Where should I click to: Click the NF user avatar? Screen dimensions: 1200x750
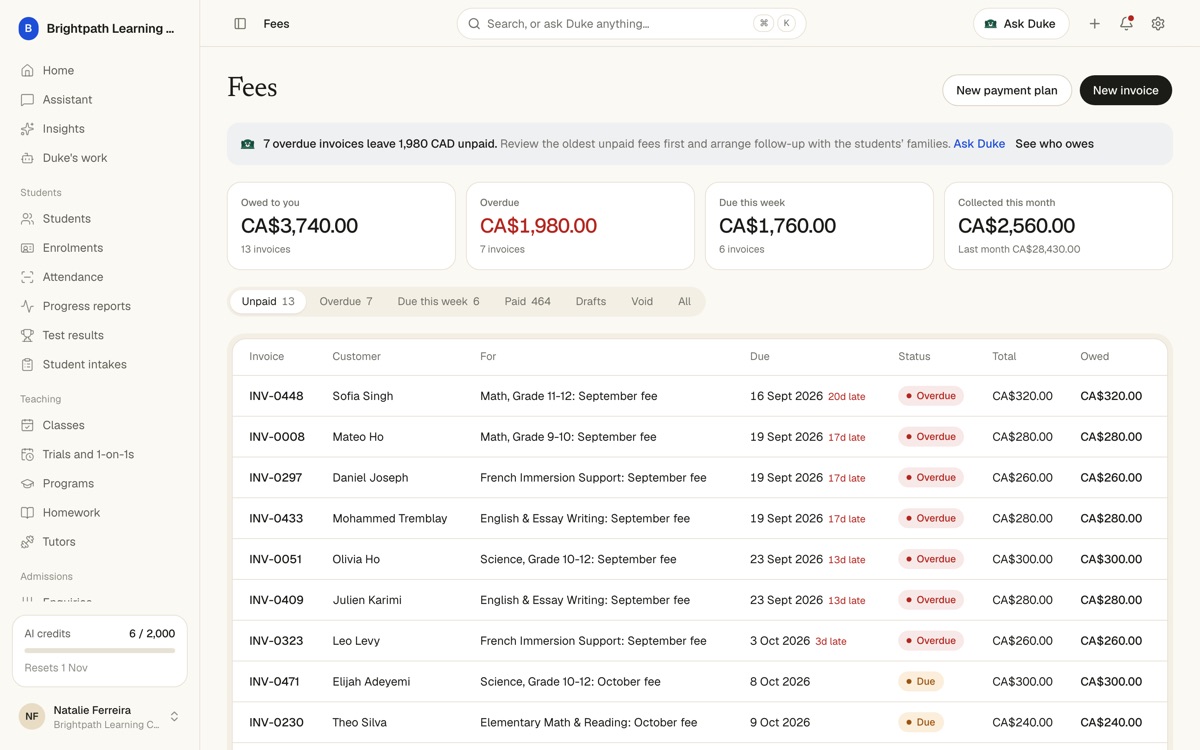(32, 716)
